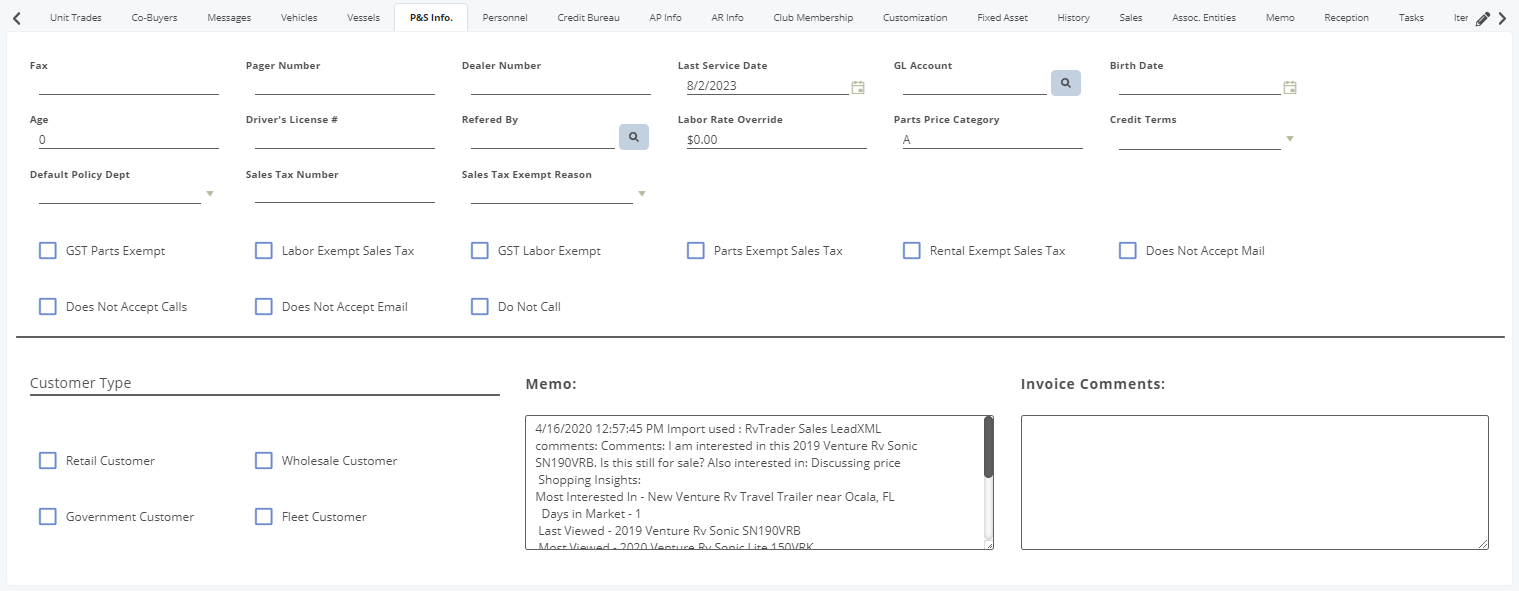Enable the Do Not Call checkbox
This screenshot has height=591, width=1519.
(479, 306)
